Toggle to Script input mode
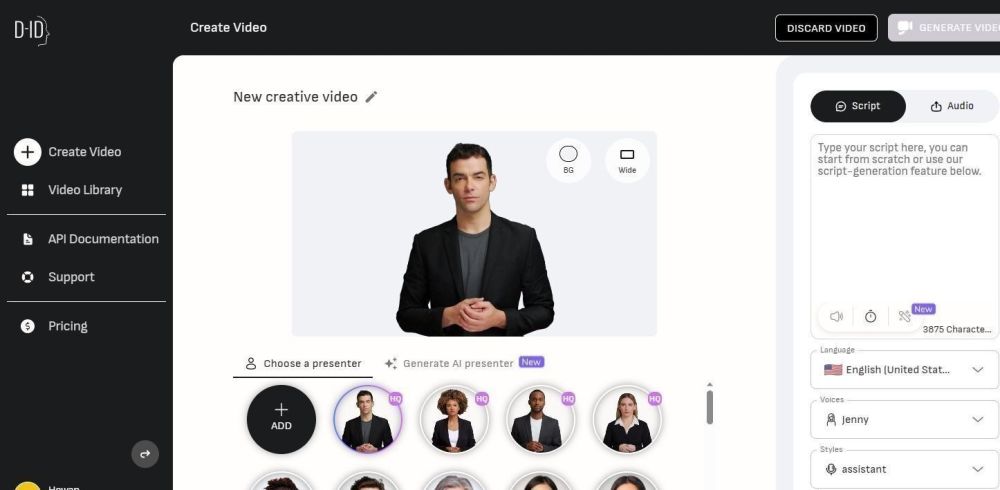The height and width of the screenshot is (490, 1000). coord(858,106)
